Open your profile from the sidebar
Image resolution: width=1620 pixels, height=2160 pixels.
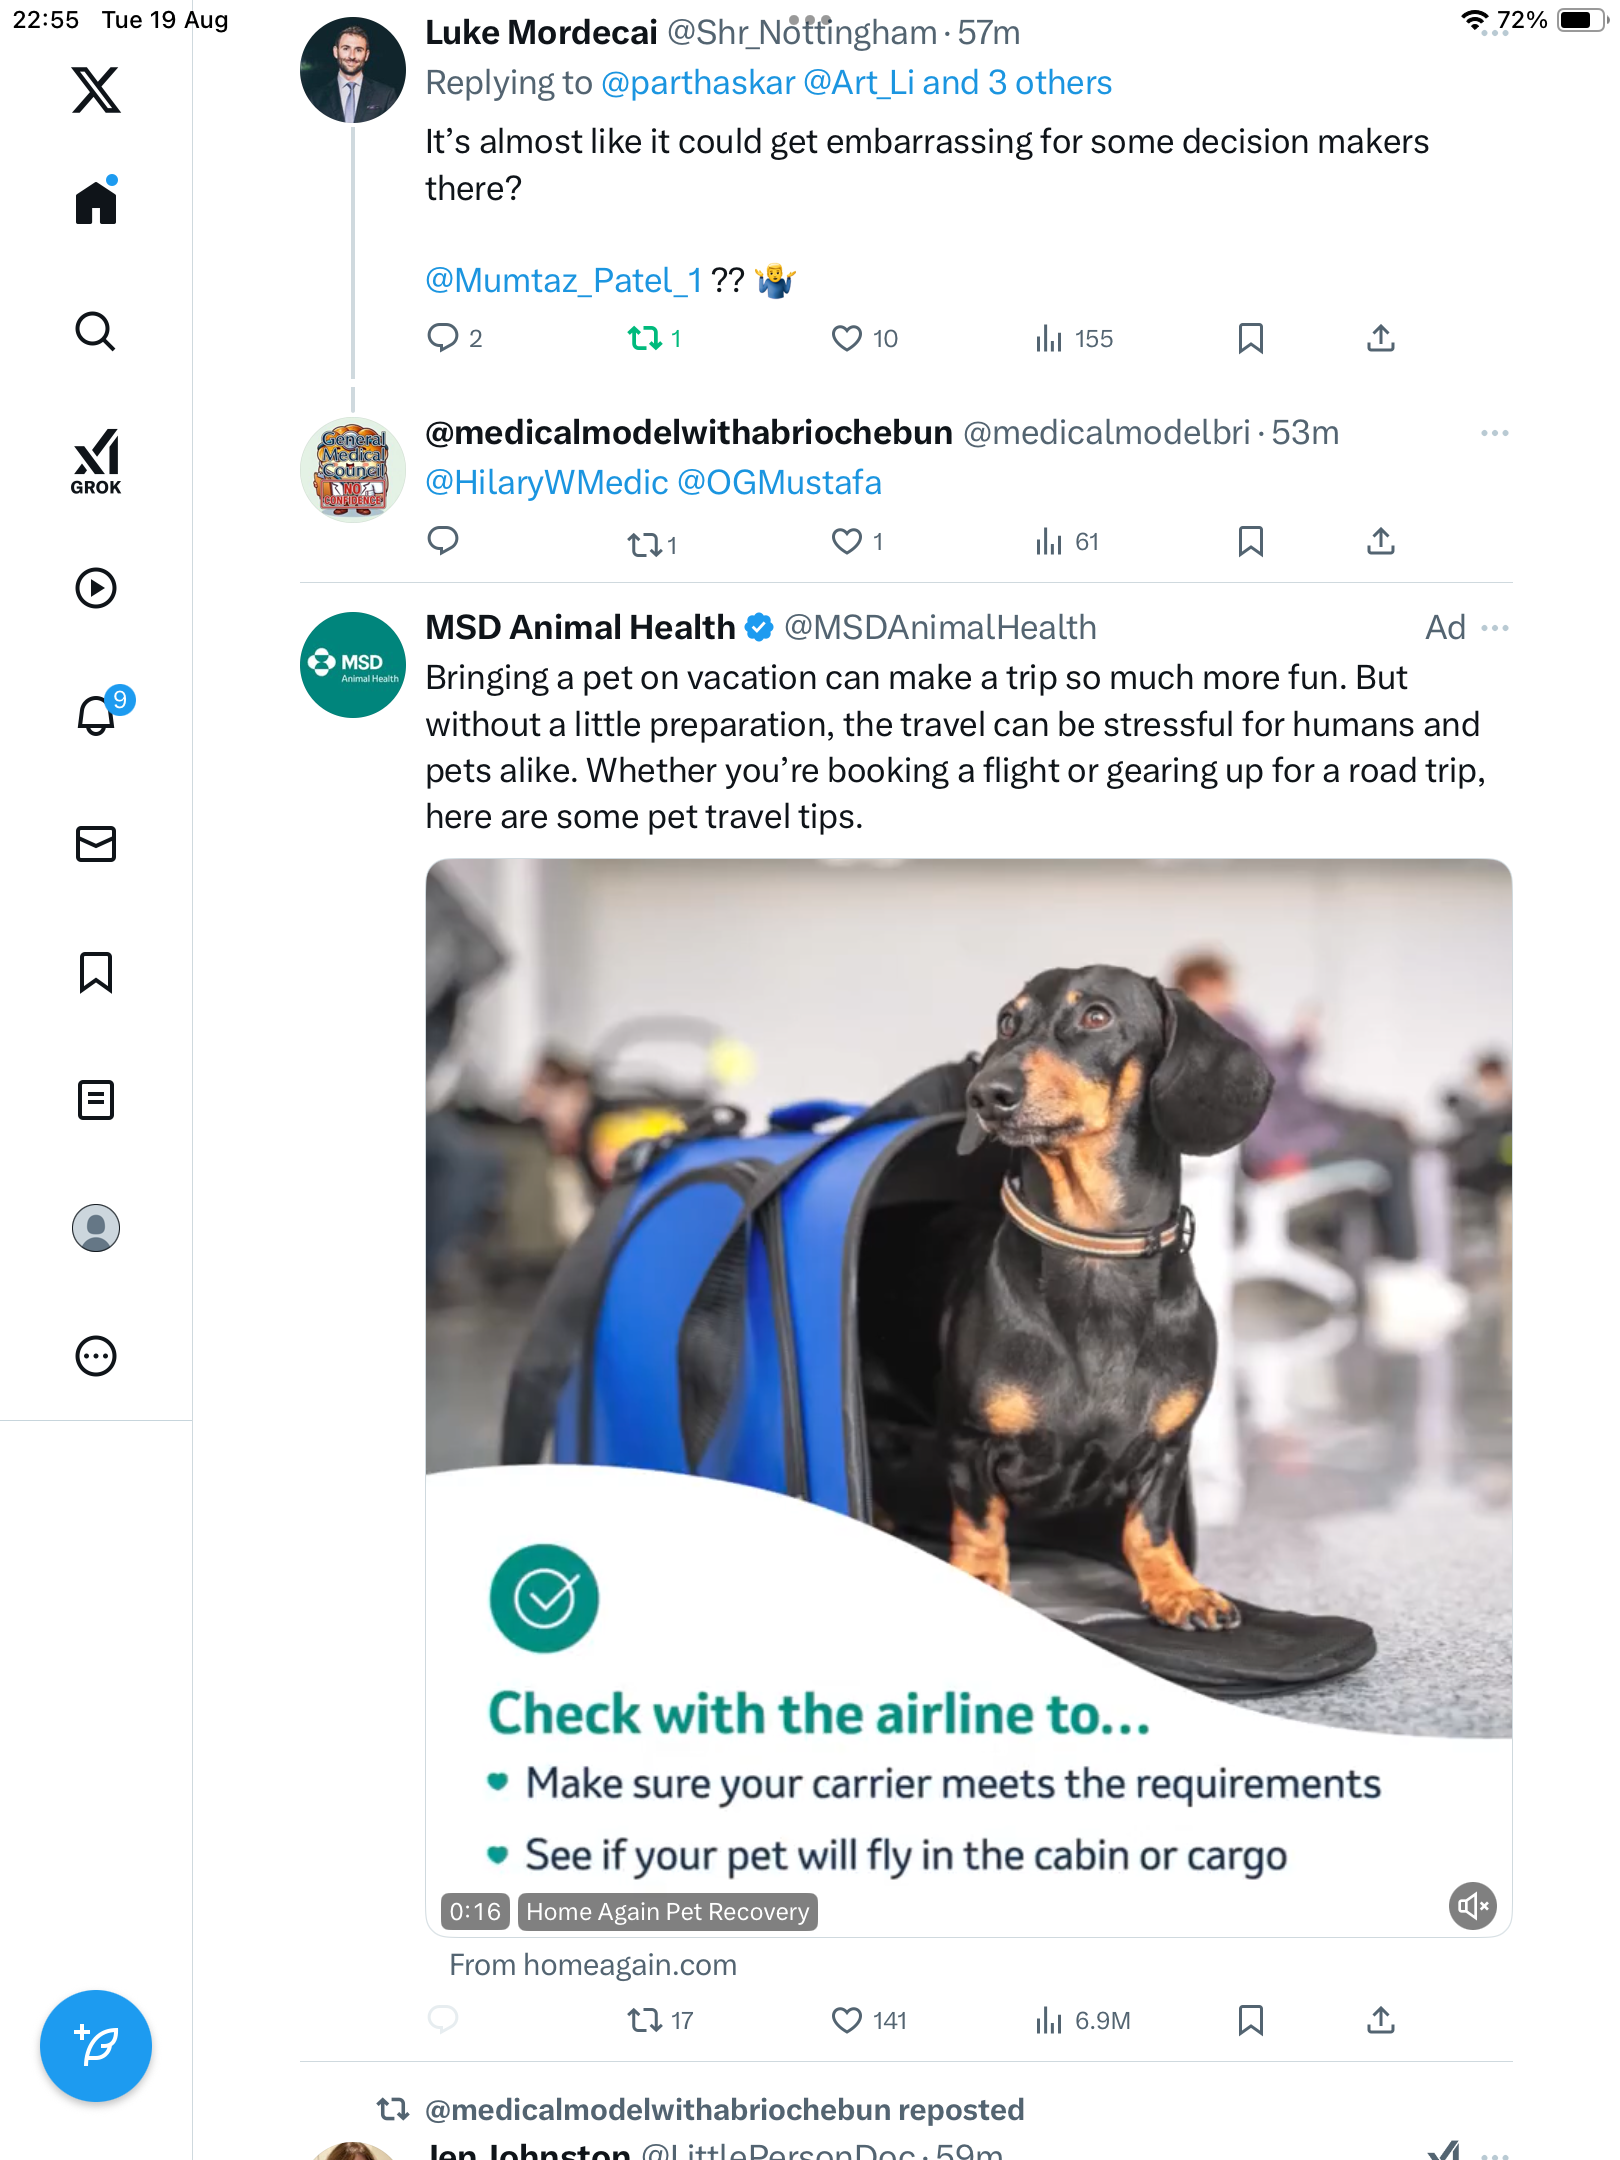point(96,1228)
